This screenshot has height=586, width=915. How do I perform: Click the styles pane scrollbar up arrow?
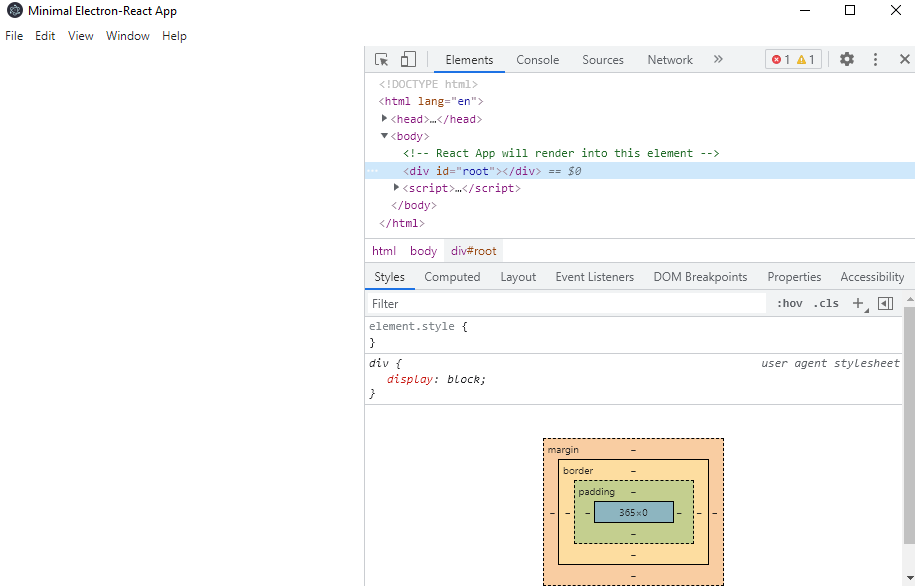point(909,299)
